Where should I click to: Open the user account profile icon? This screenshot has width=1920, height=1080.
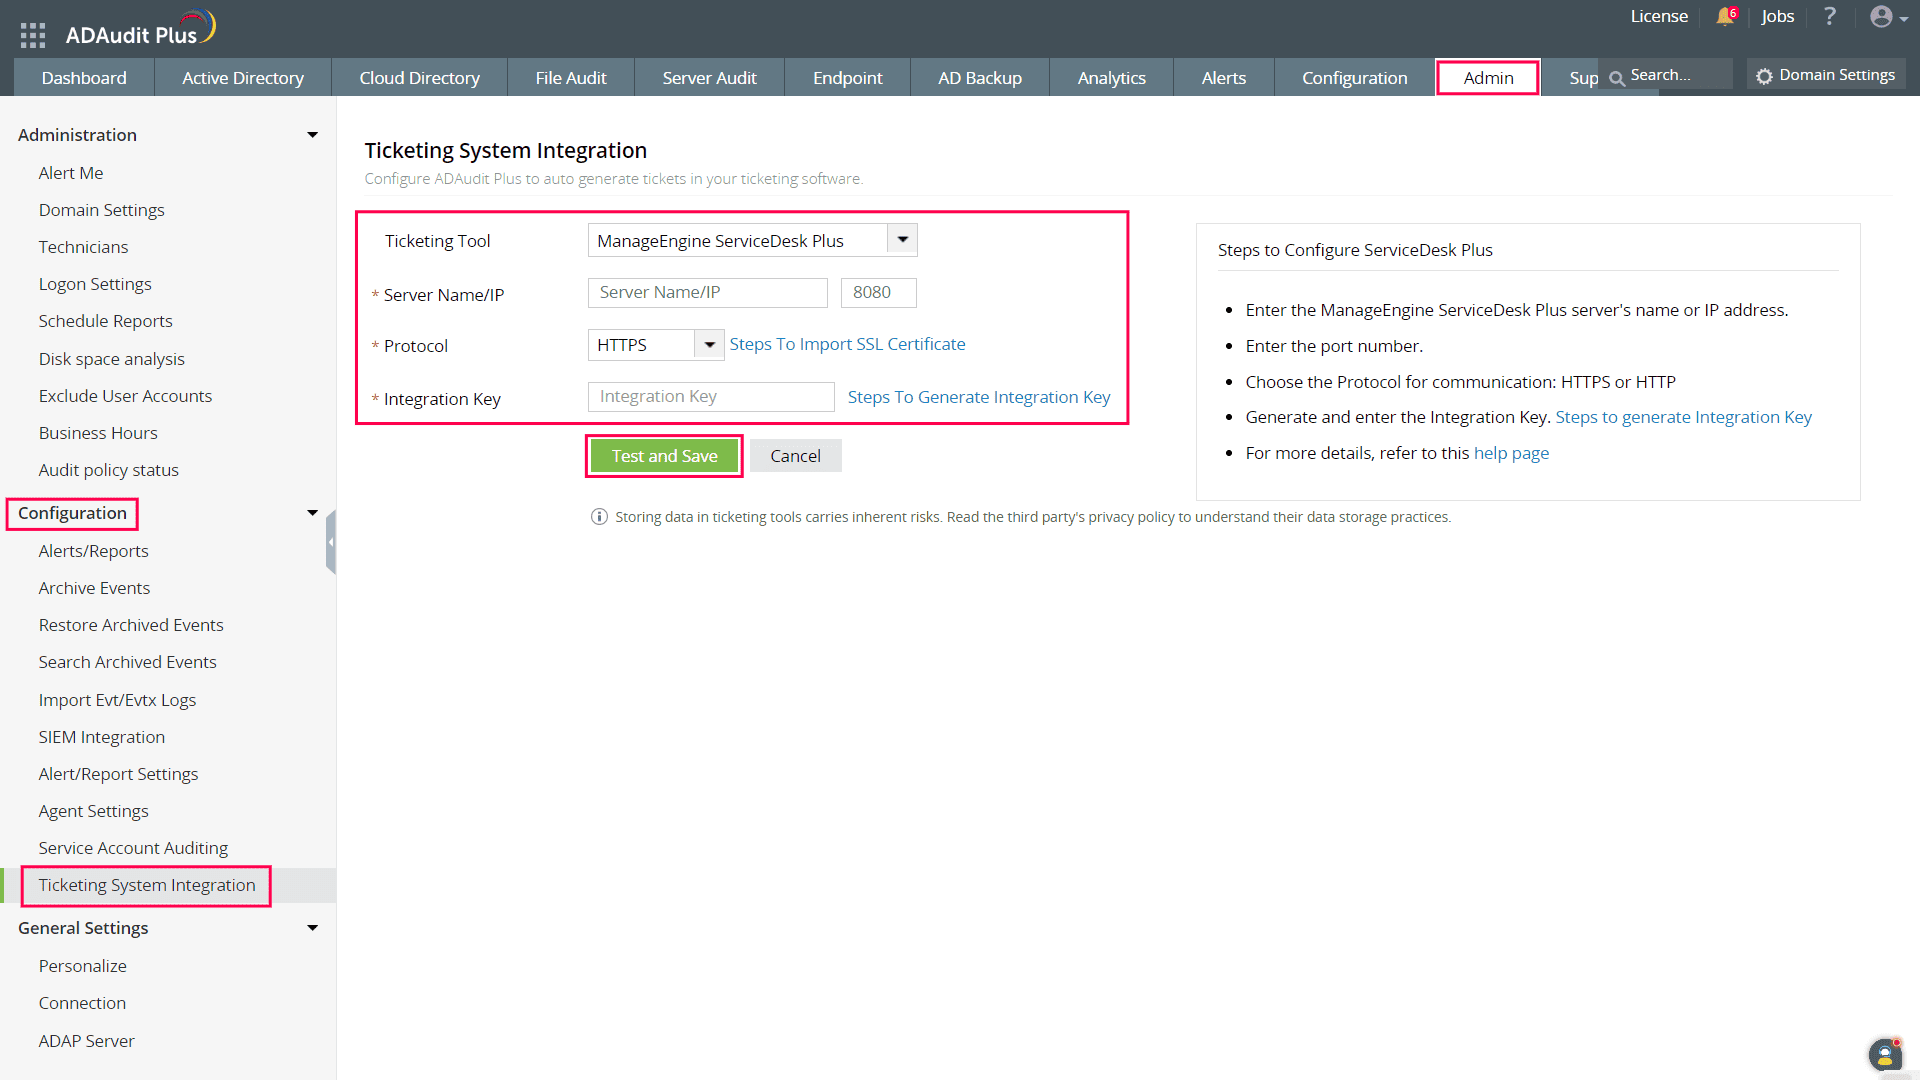[1881, 17]
